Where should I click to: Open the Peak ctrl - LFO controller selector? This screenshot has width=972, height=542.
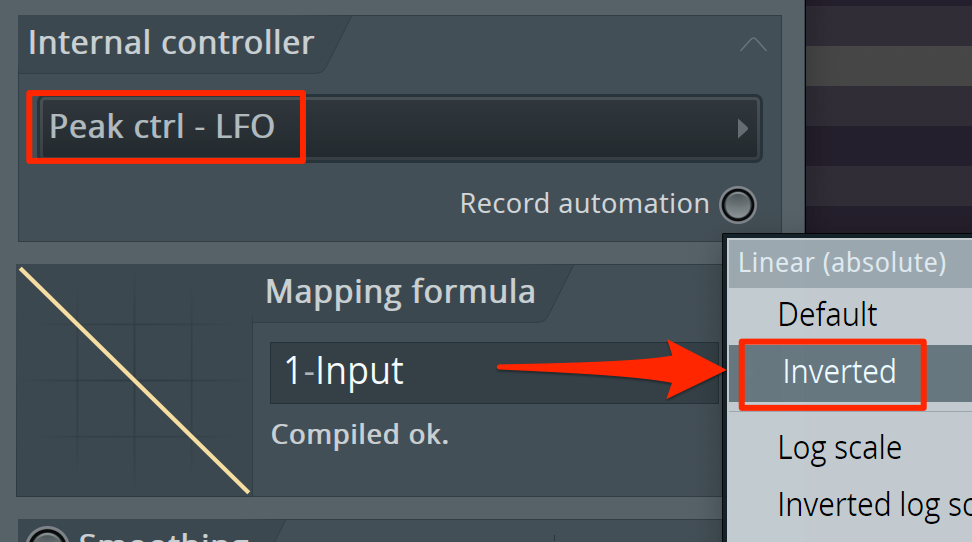399,128
